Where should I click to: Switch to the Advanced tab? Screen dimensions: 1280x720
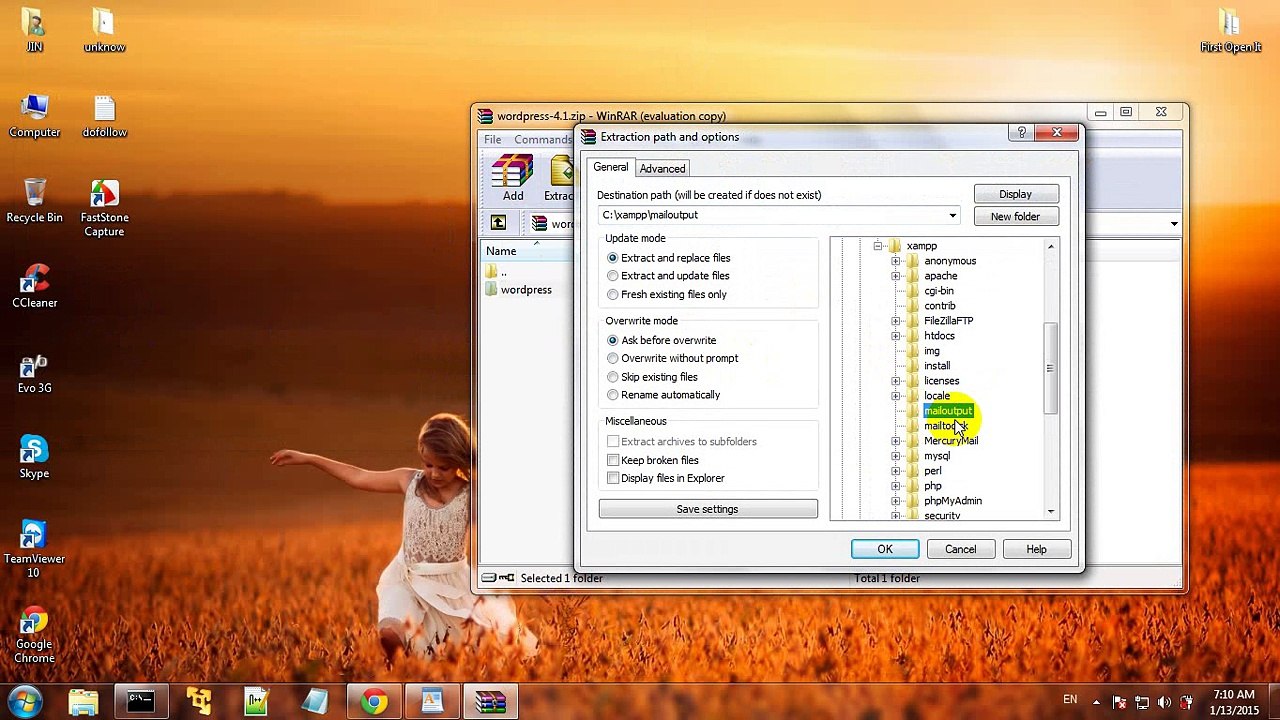pos(662,169)
